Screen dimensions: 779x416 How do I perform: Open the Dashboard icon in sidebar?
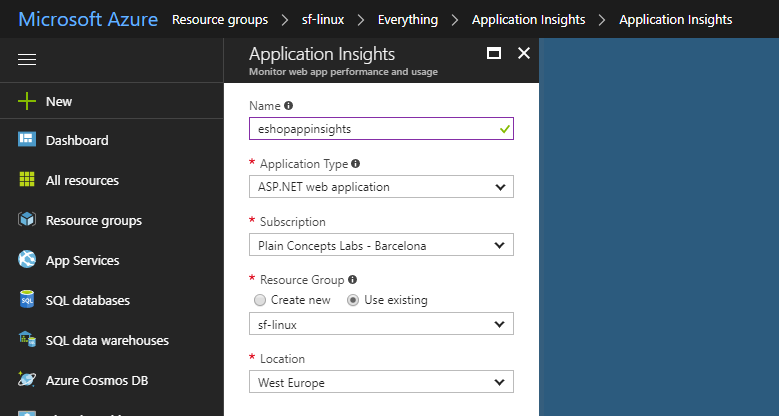pos(27,141)
